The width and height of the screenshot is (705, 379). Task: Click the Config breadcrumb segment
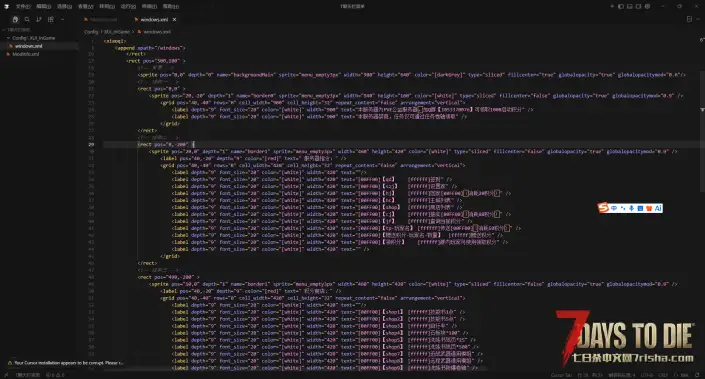(91, 32)
